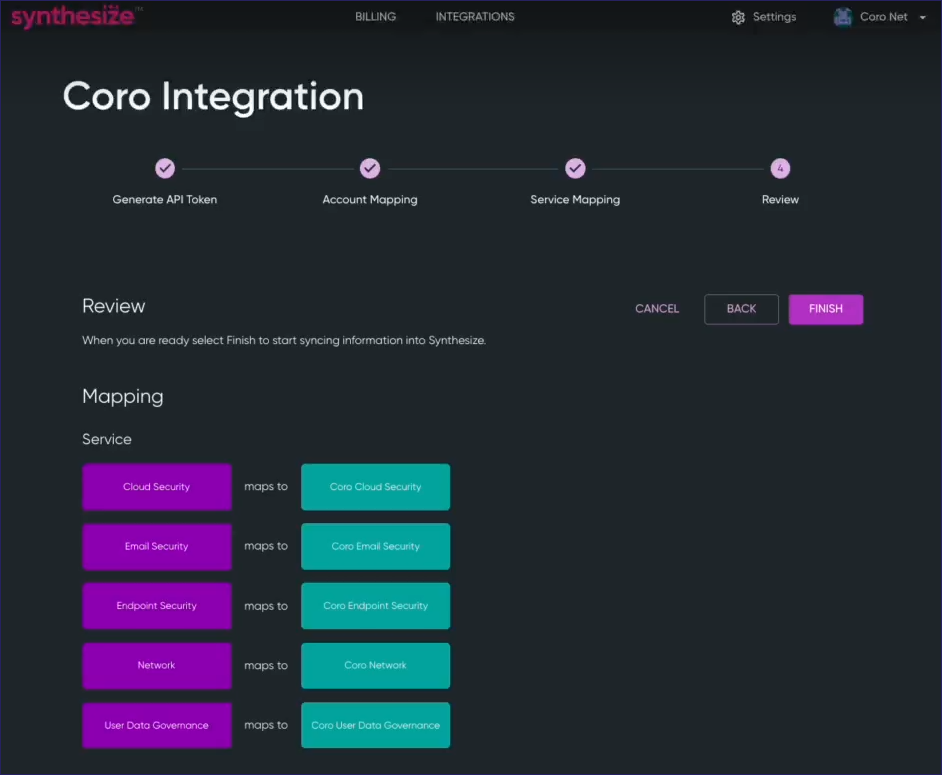Go back using the Back button

click(x=741, y=309)
